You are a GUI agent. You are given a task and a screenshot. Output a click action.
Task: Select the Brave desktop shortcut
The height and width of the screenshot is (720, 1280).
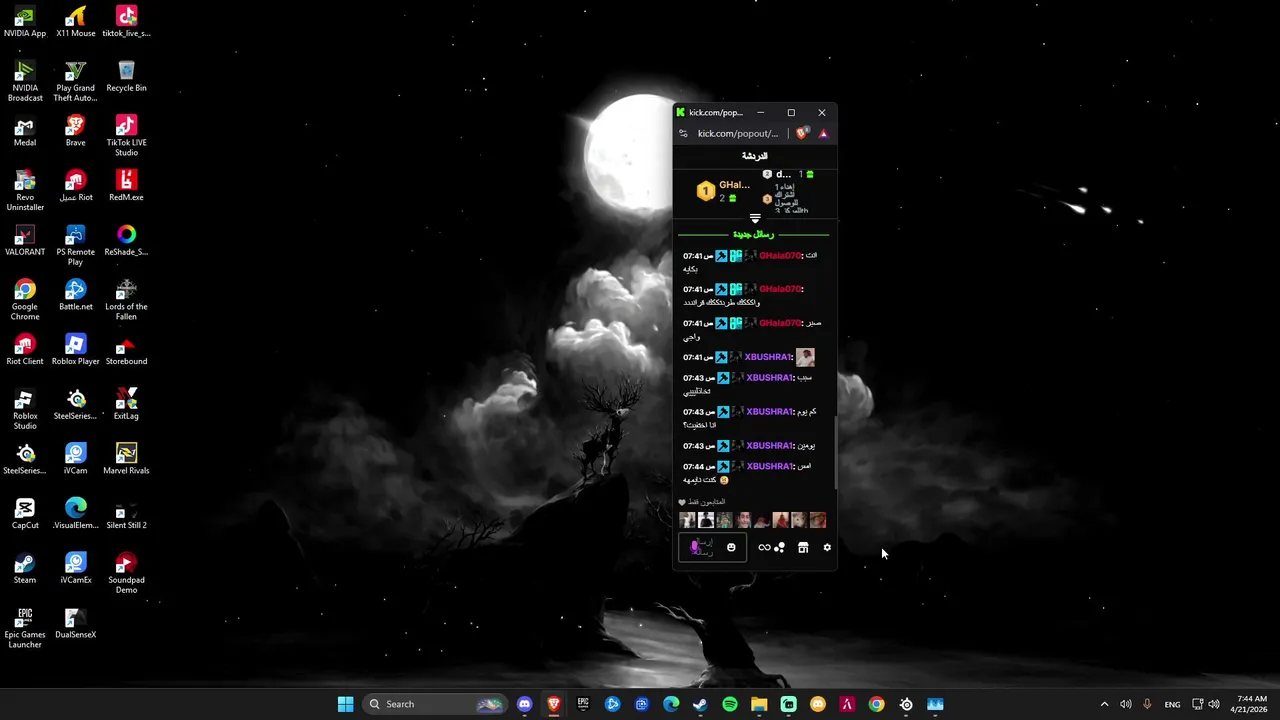pyautogui.click(x=76, y=131)
